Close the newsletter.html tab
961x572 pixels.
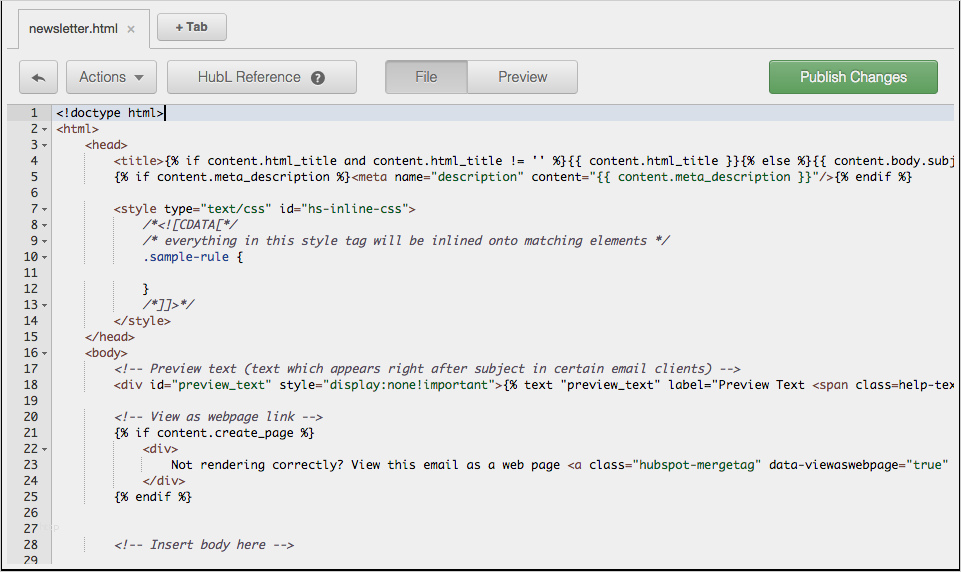131,29
